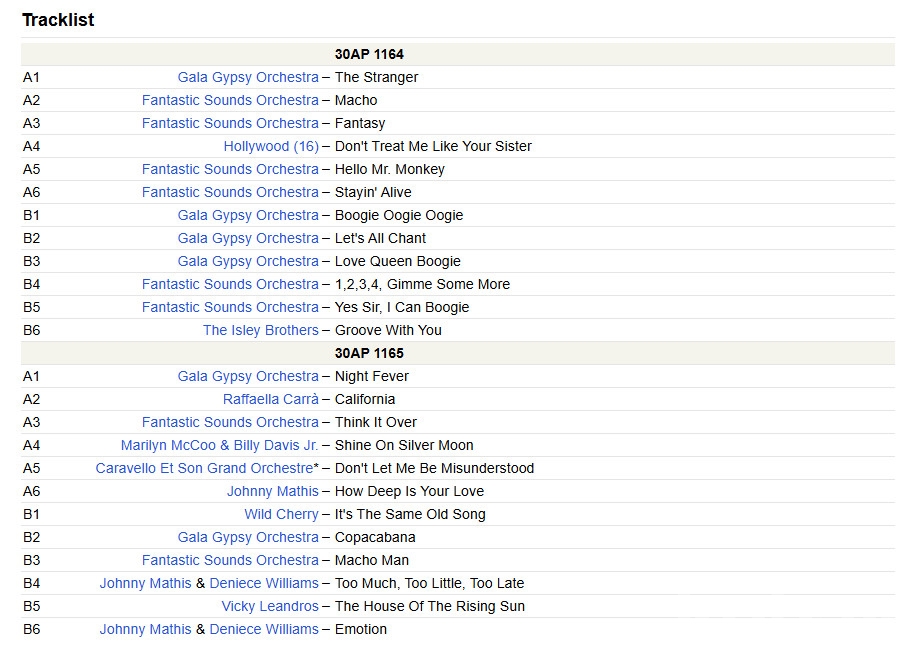Click the 30AP 1165 section header
The height and width of the screenshot is (661, 900).
pyautogui.click(x=369, y=353)
